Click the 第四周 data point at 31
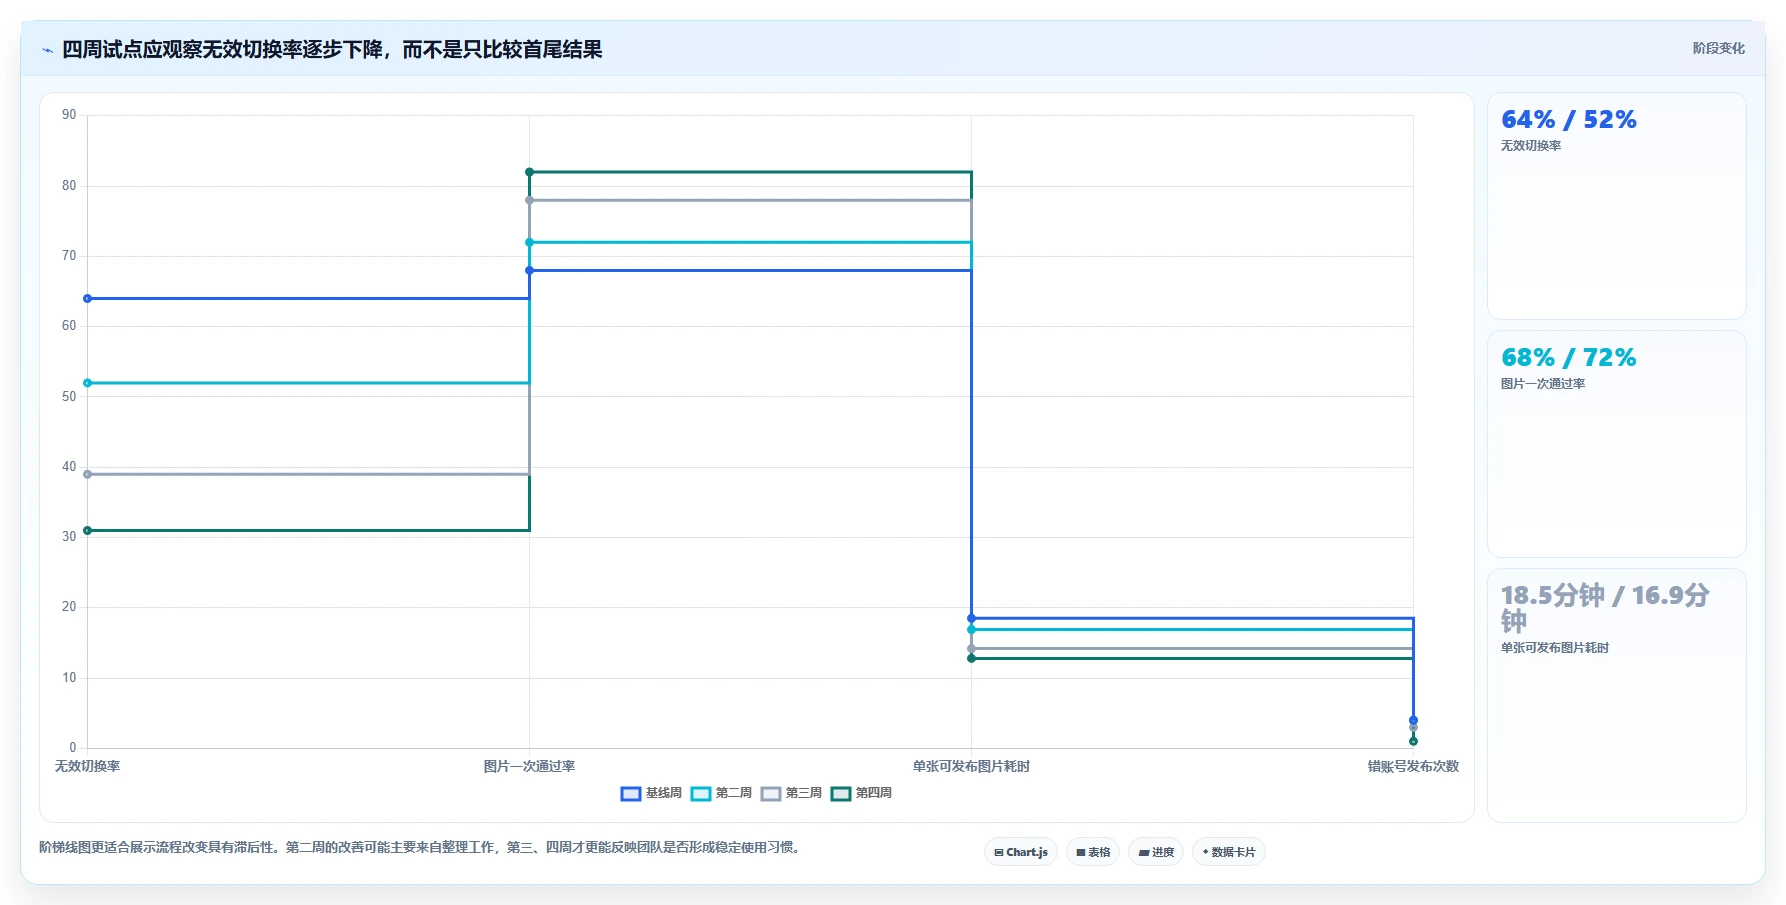Viewport: 1786px width, 905px height. (88, 530)
